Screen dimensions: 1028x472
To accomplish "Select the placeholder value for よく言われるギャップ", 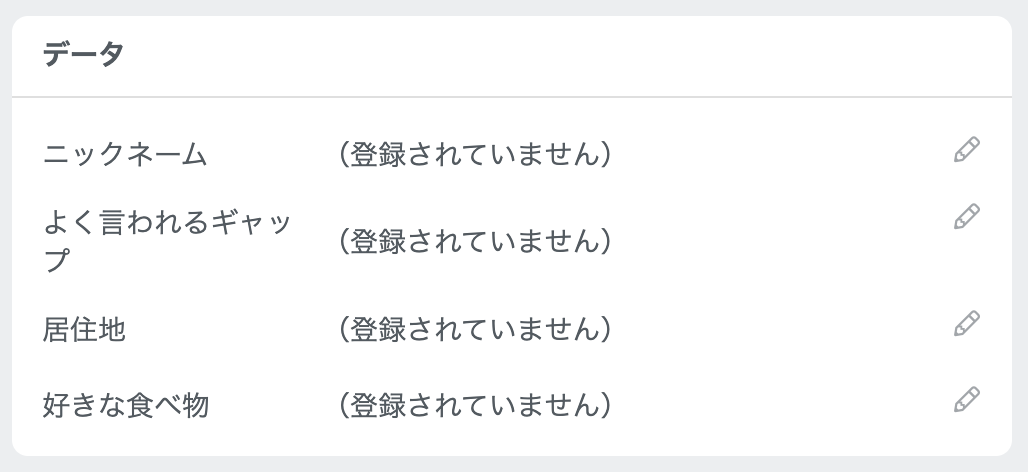I will click(475, 241).
